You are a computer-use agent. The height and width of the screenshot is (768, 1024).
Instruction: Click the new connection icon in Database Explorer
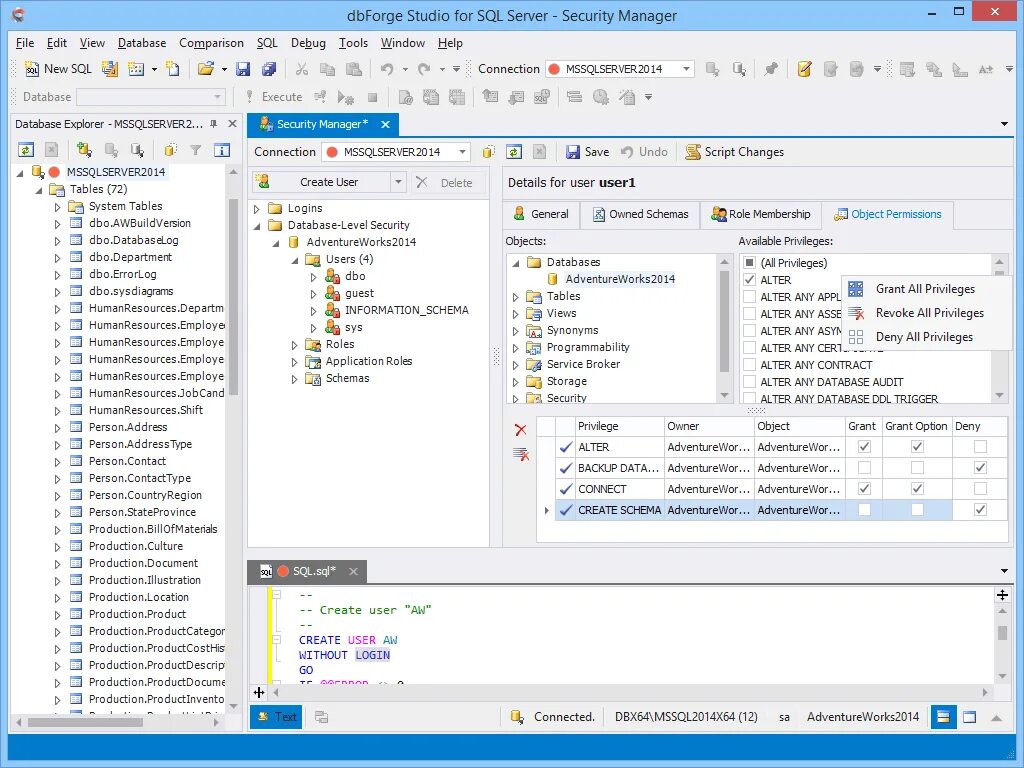[84, 150]
